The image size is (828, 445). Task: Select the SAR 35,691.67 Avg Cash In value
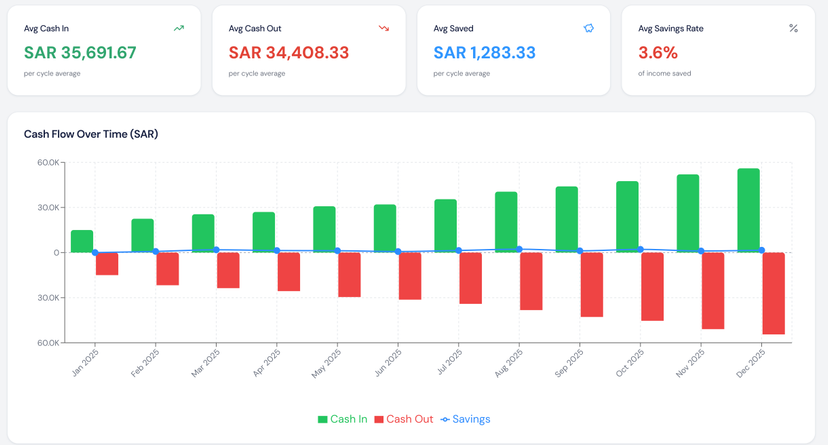(x=80, y=52)
